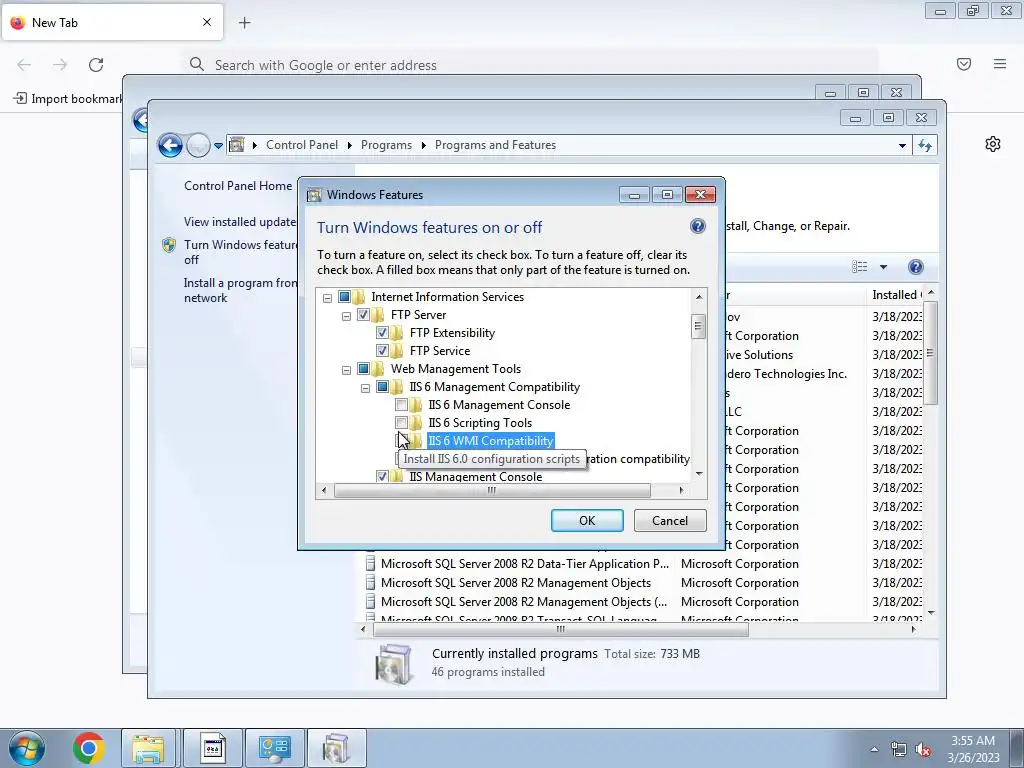The width and height of the screenshot is (1024, 768).
Task: Open View installed updates link
Action: [x=240, y=221]
